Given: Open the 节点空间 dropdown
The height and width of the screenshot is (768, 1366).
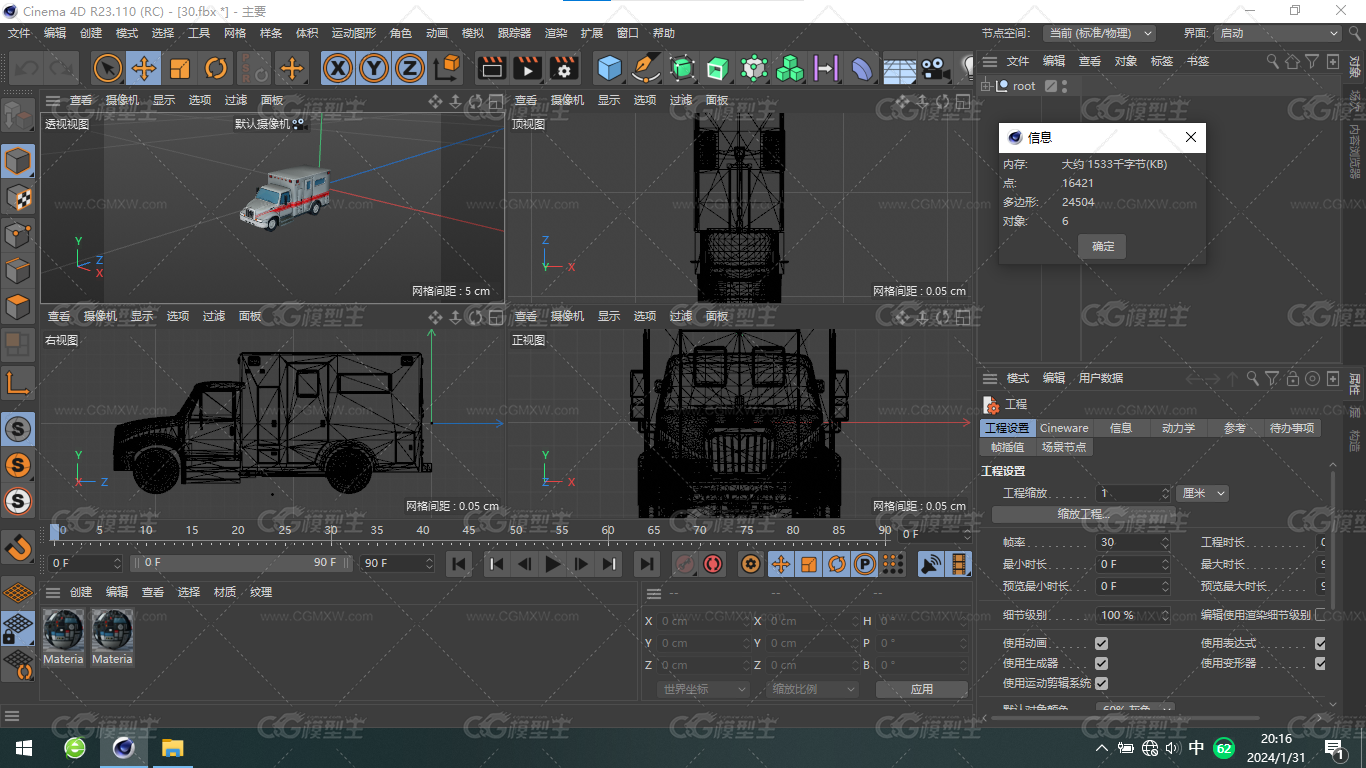Looking at the screenshot, I should point(1099,33).
